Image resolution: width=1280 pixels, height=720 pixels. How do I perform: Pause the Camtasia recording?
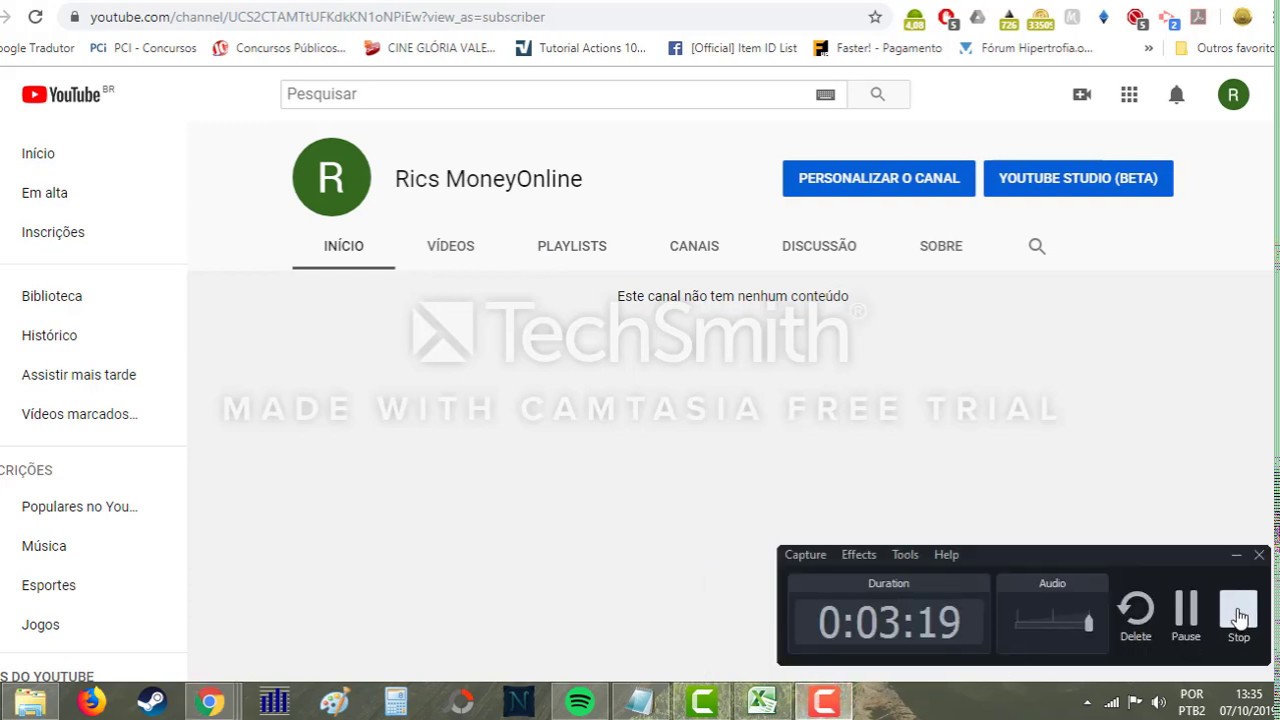pyautogui.click(x=1186, y=616)
